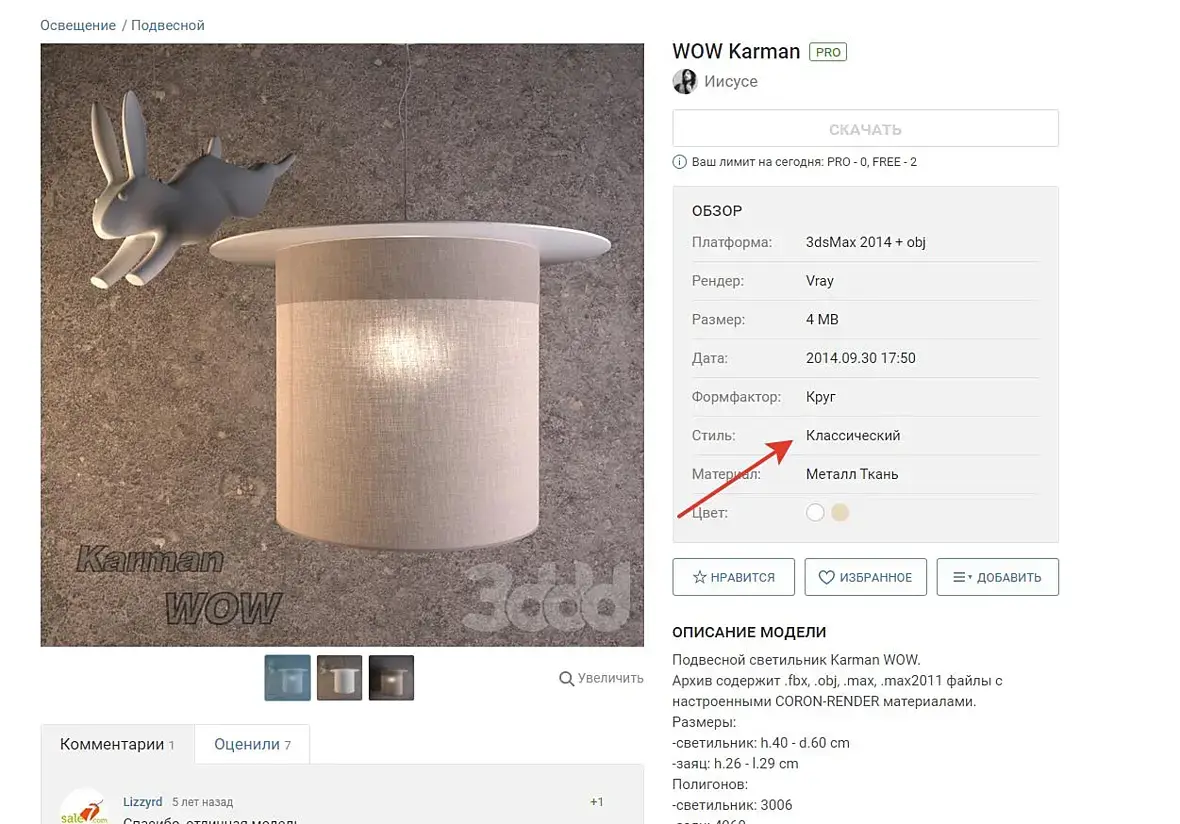
Task: Click the author avatar next to Иисусе
Action: pyautogui.click(x=685, y=81)
